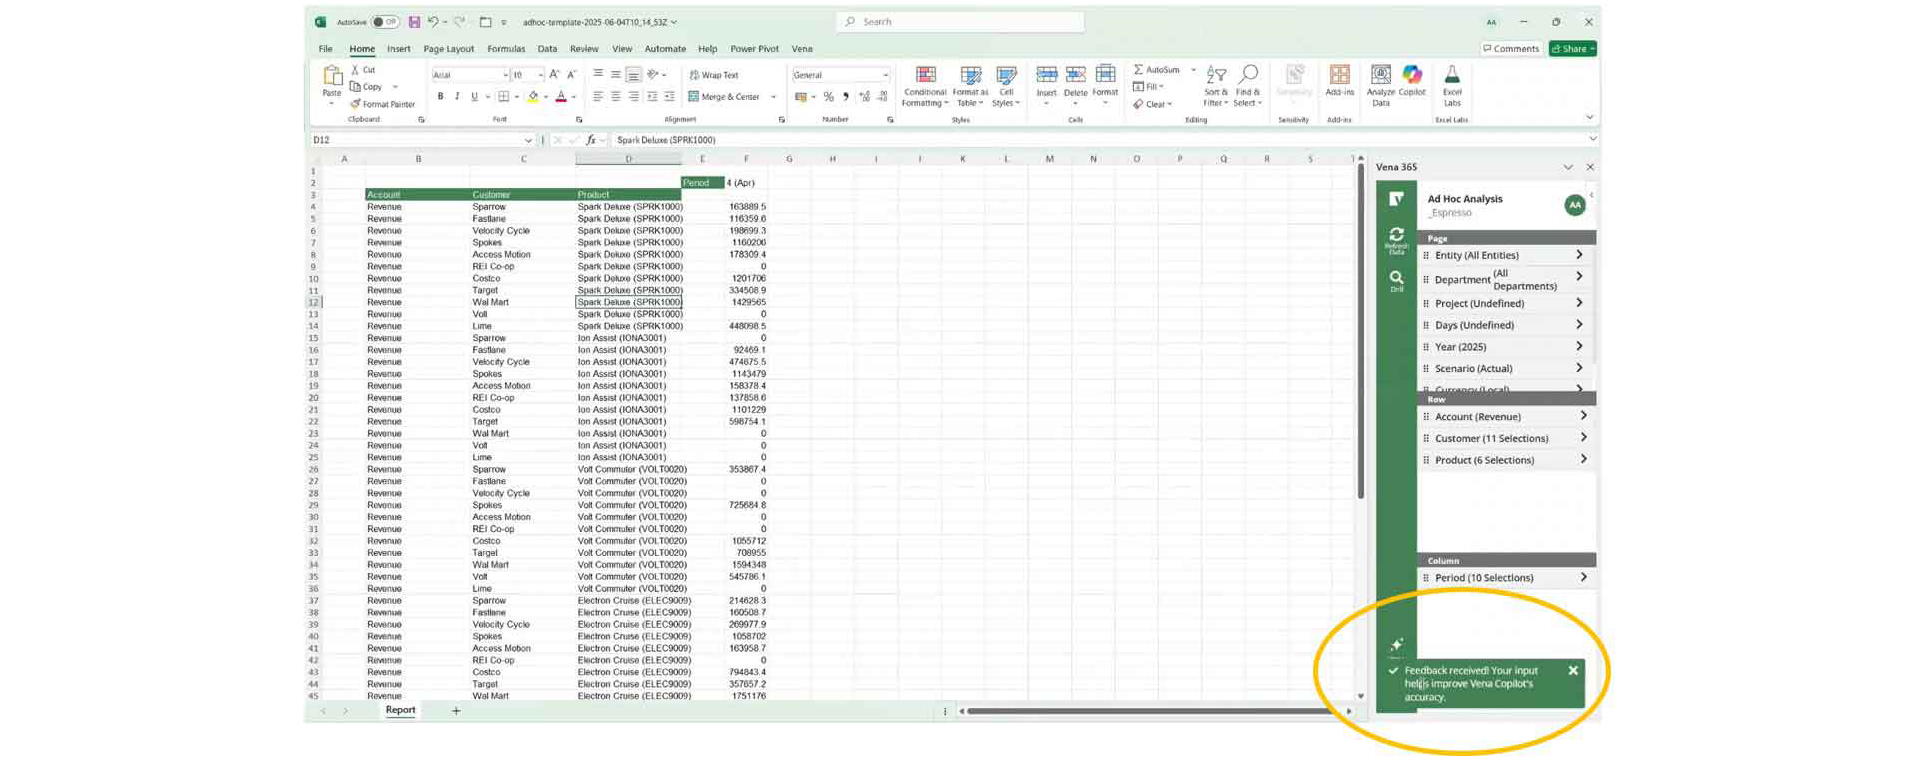Image resolution: width=1920 pixels, height=770 pixels.
Task: Toggle AutoSave switch
Action: coord(385,22)
